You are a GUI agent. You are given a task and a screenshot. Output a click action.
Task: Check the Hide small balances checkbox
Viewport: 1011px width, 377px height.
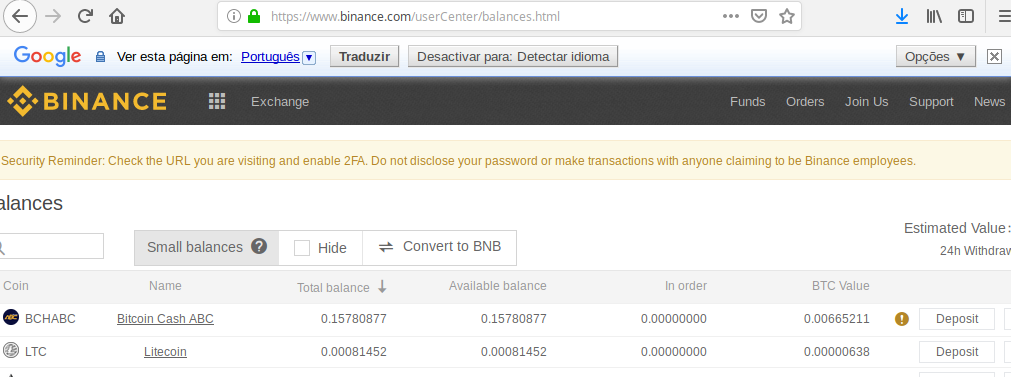click(302, 248)
